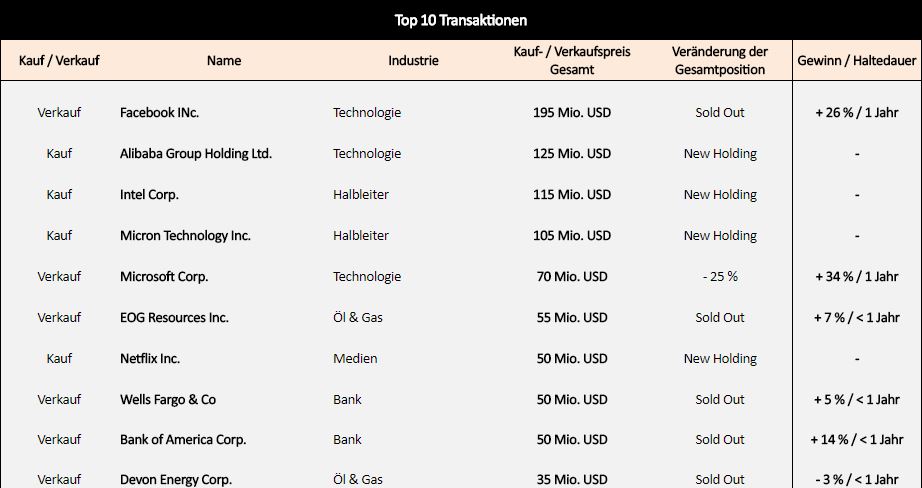
Task: Select the + 34 % / 1 Jahr cell
Action: pos(857,276)
